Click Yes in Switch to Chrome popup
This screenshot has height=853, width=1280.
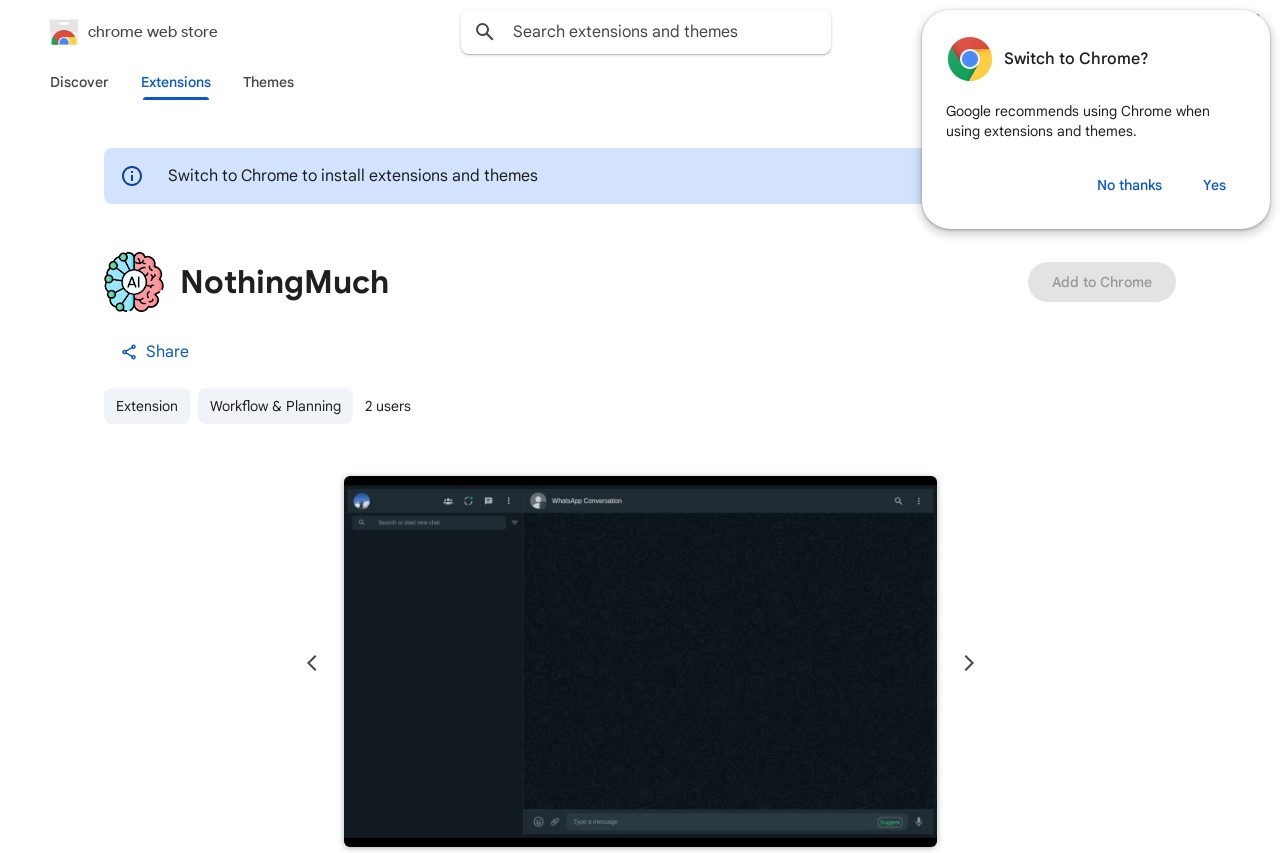click(1214, 185)
